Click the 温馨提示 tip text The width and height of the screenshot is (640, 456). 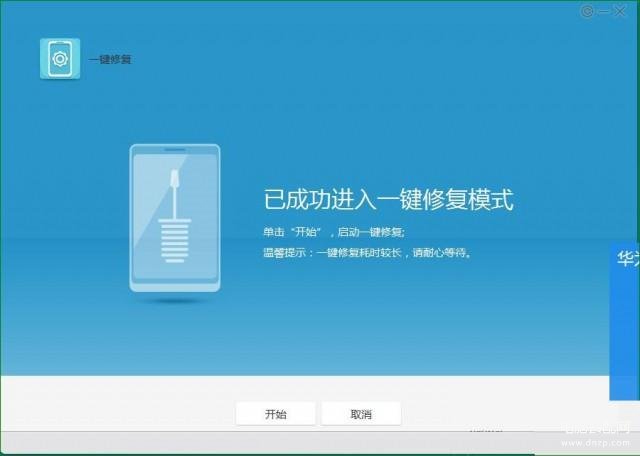[x=367, y=253]
